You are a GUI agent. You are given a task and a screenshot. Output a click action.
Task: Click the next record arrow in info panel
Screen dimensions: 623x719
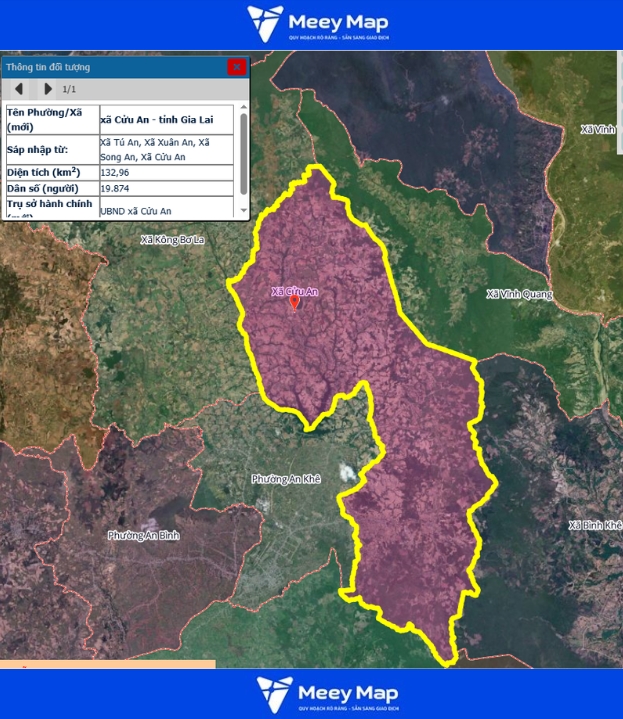click(48, 89)
